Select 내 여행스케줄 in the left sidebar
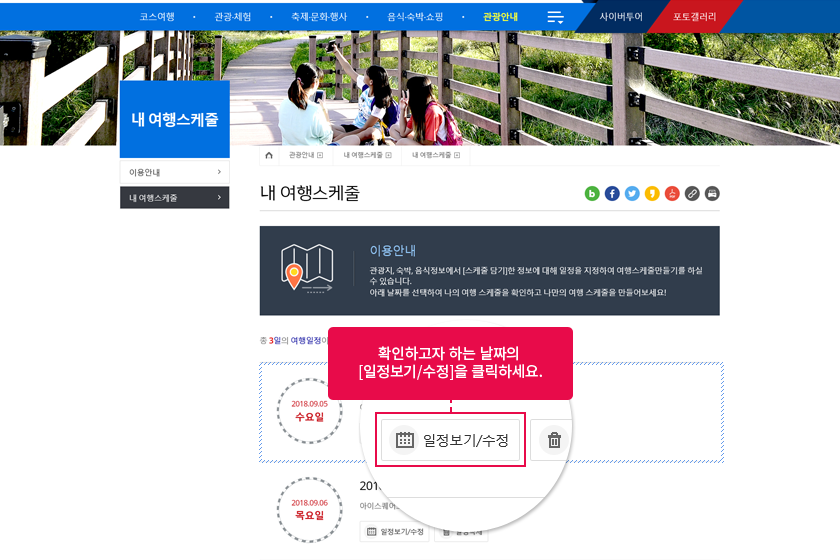840x560 pixels. (174, 198)
